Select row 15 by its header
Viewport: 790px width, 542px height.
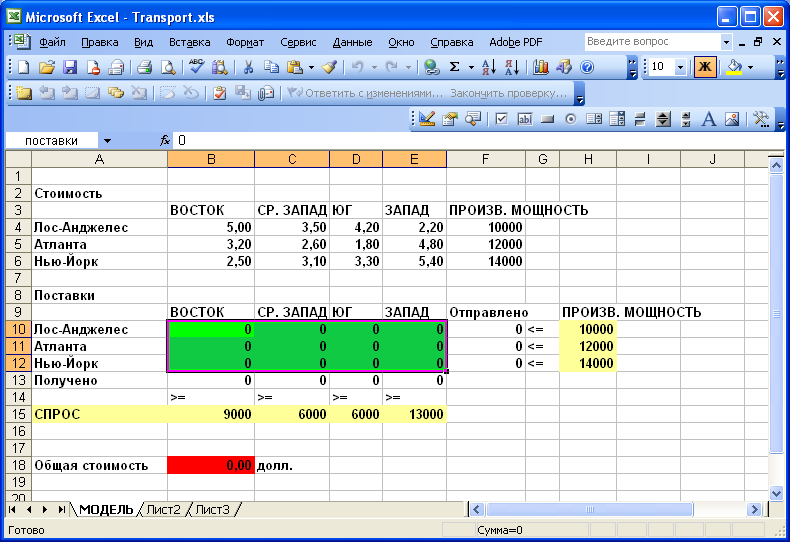pyautogui.click(x=18, y=414)
